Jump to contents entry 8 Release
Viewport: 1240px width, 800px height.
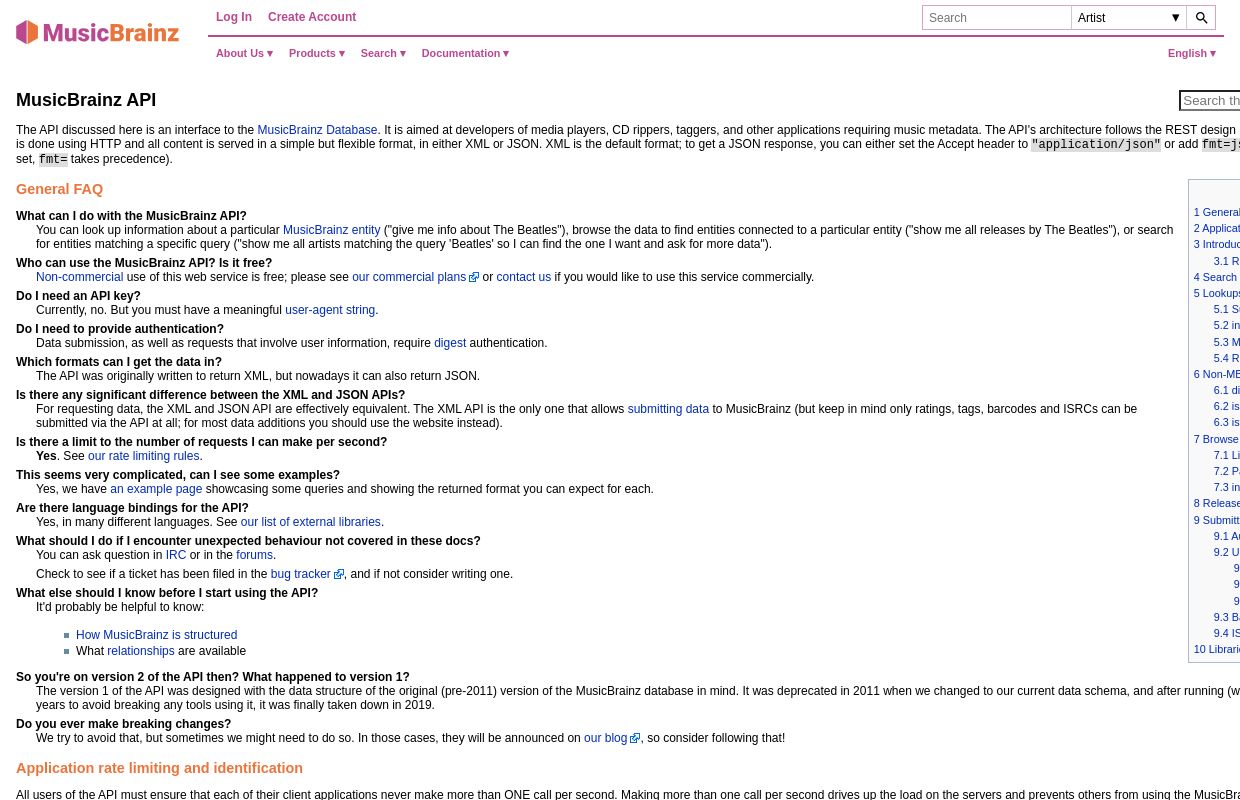pos(1216,503)
